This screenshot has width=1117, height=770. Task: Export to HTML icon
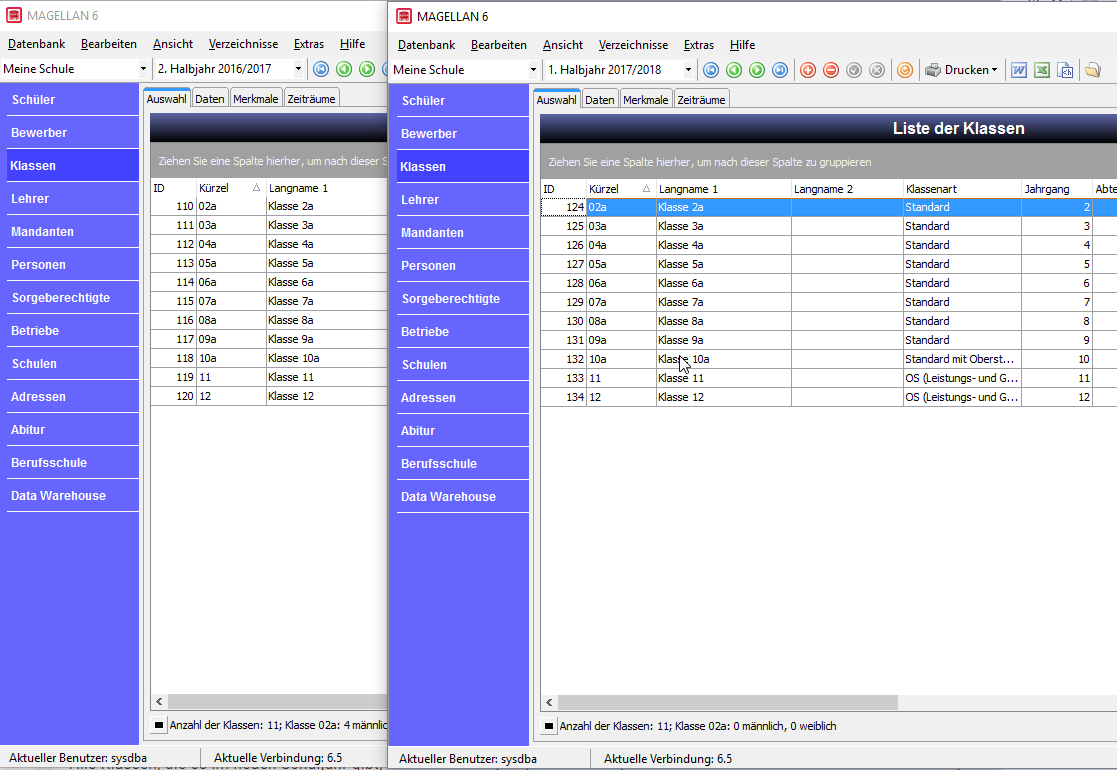click(1065, 70)
